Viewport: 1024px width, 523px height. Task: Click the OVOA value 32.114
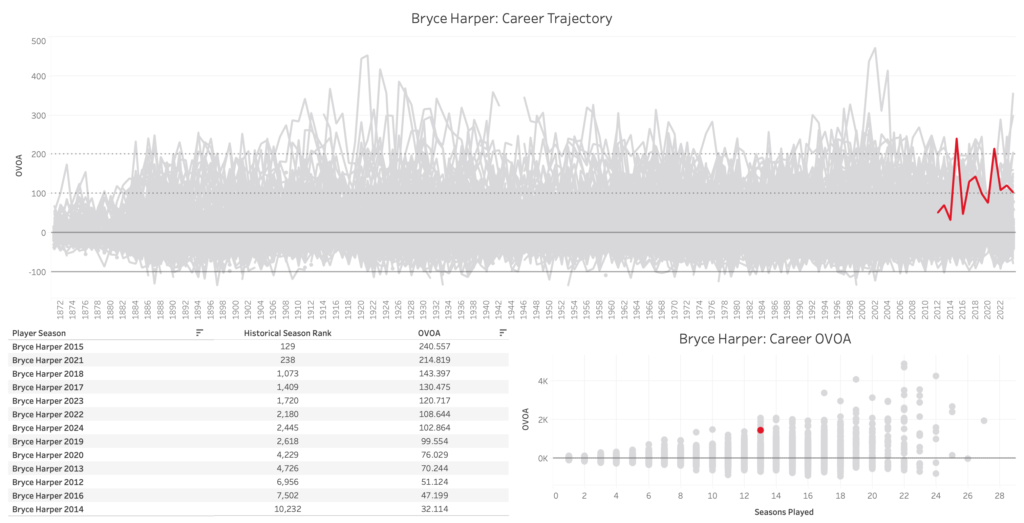tap(434, 509)
